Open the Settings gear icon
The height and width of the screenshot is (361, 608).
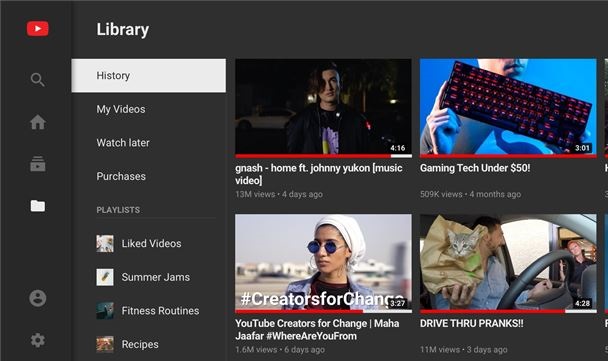pyautogui.click(x=38, y=340)
